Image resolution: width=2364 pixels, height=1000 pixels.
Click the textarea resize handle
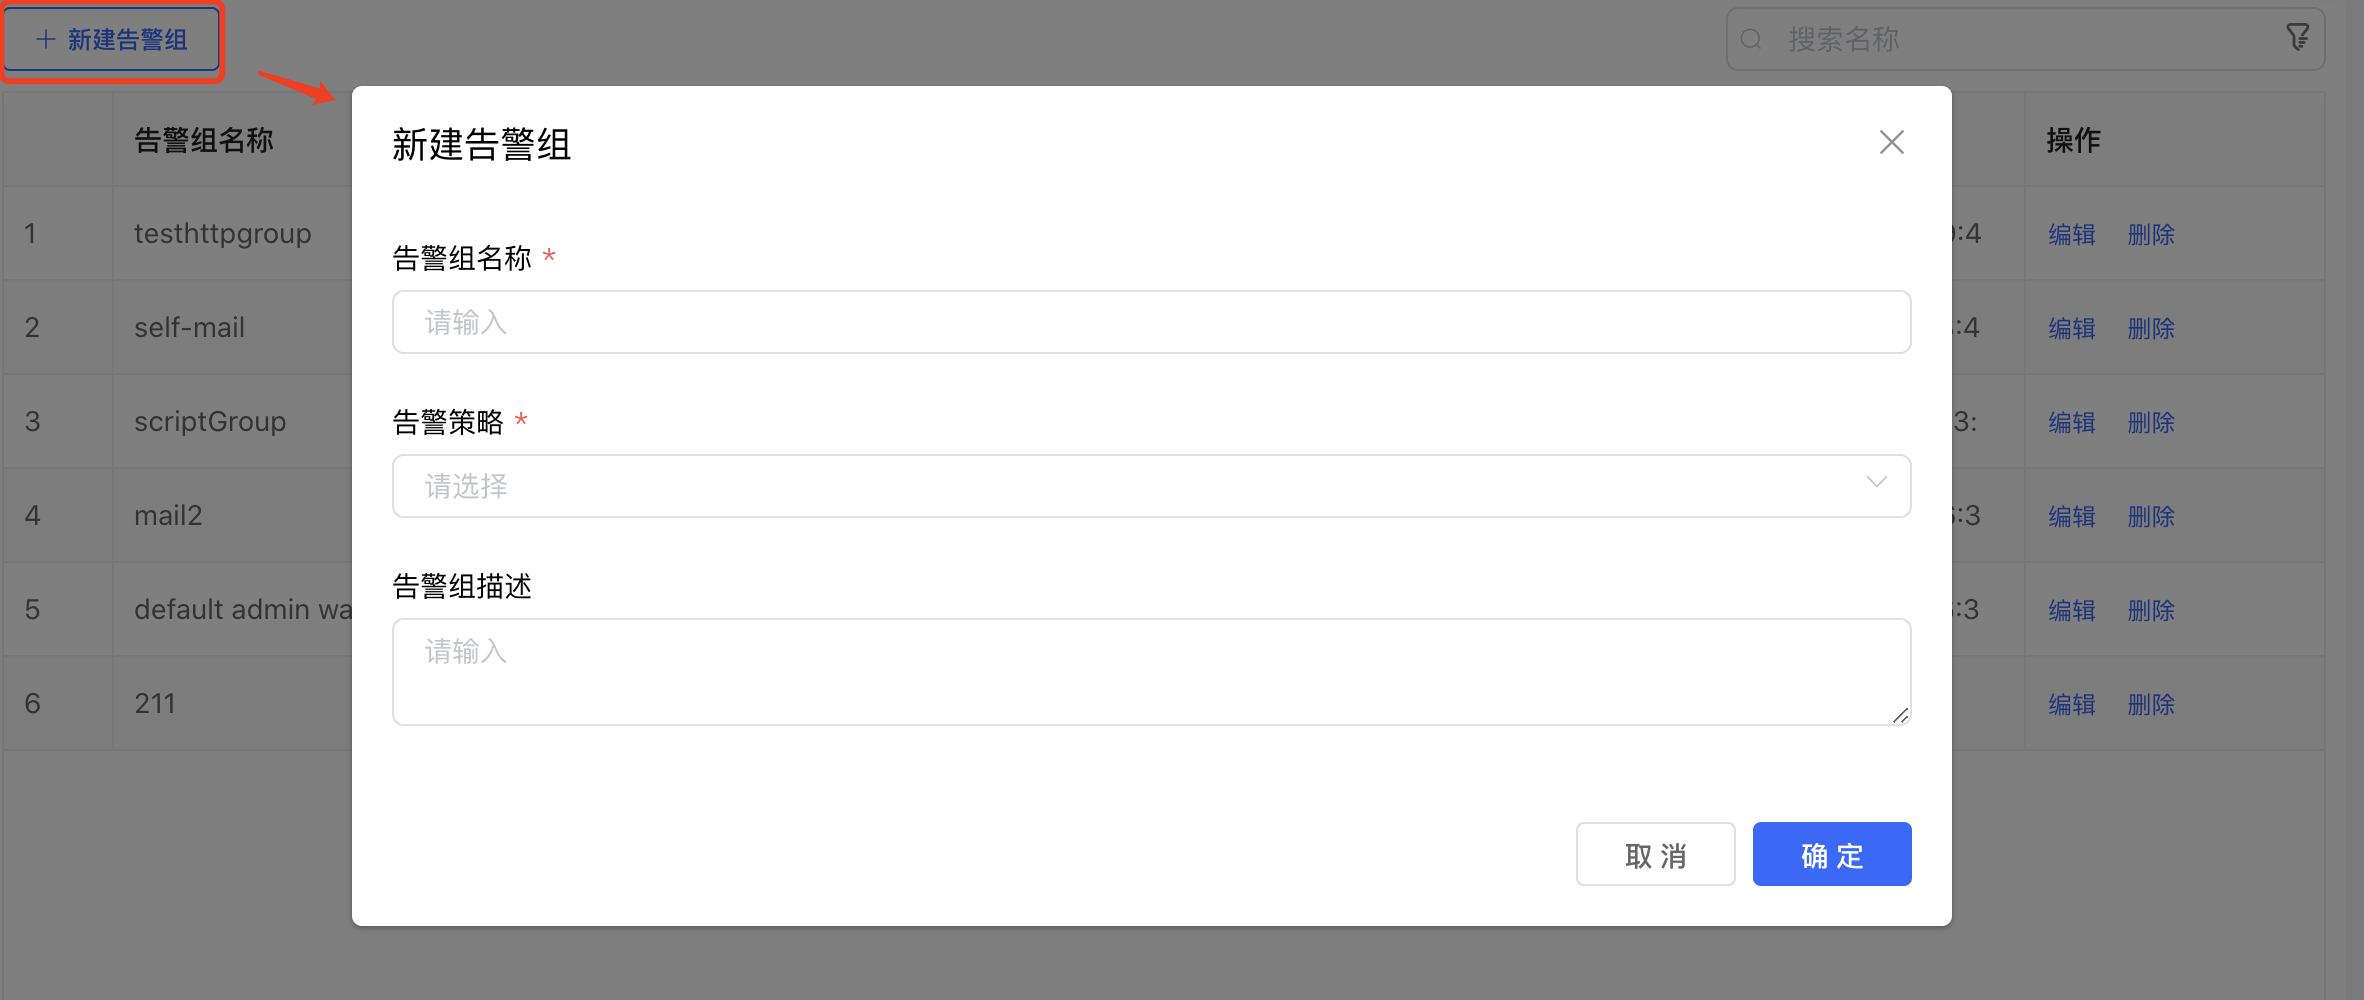coord(1900,715)
